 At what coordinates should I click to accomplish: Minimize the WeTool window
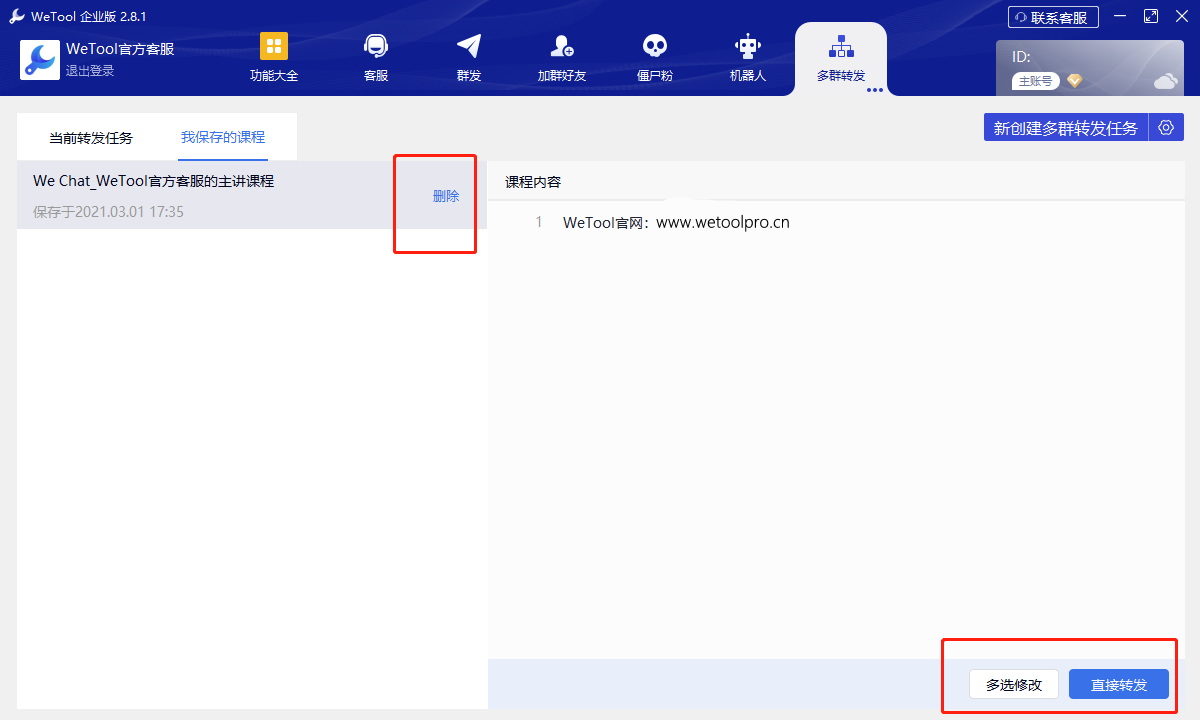tap(1120, 17)
